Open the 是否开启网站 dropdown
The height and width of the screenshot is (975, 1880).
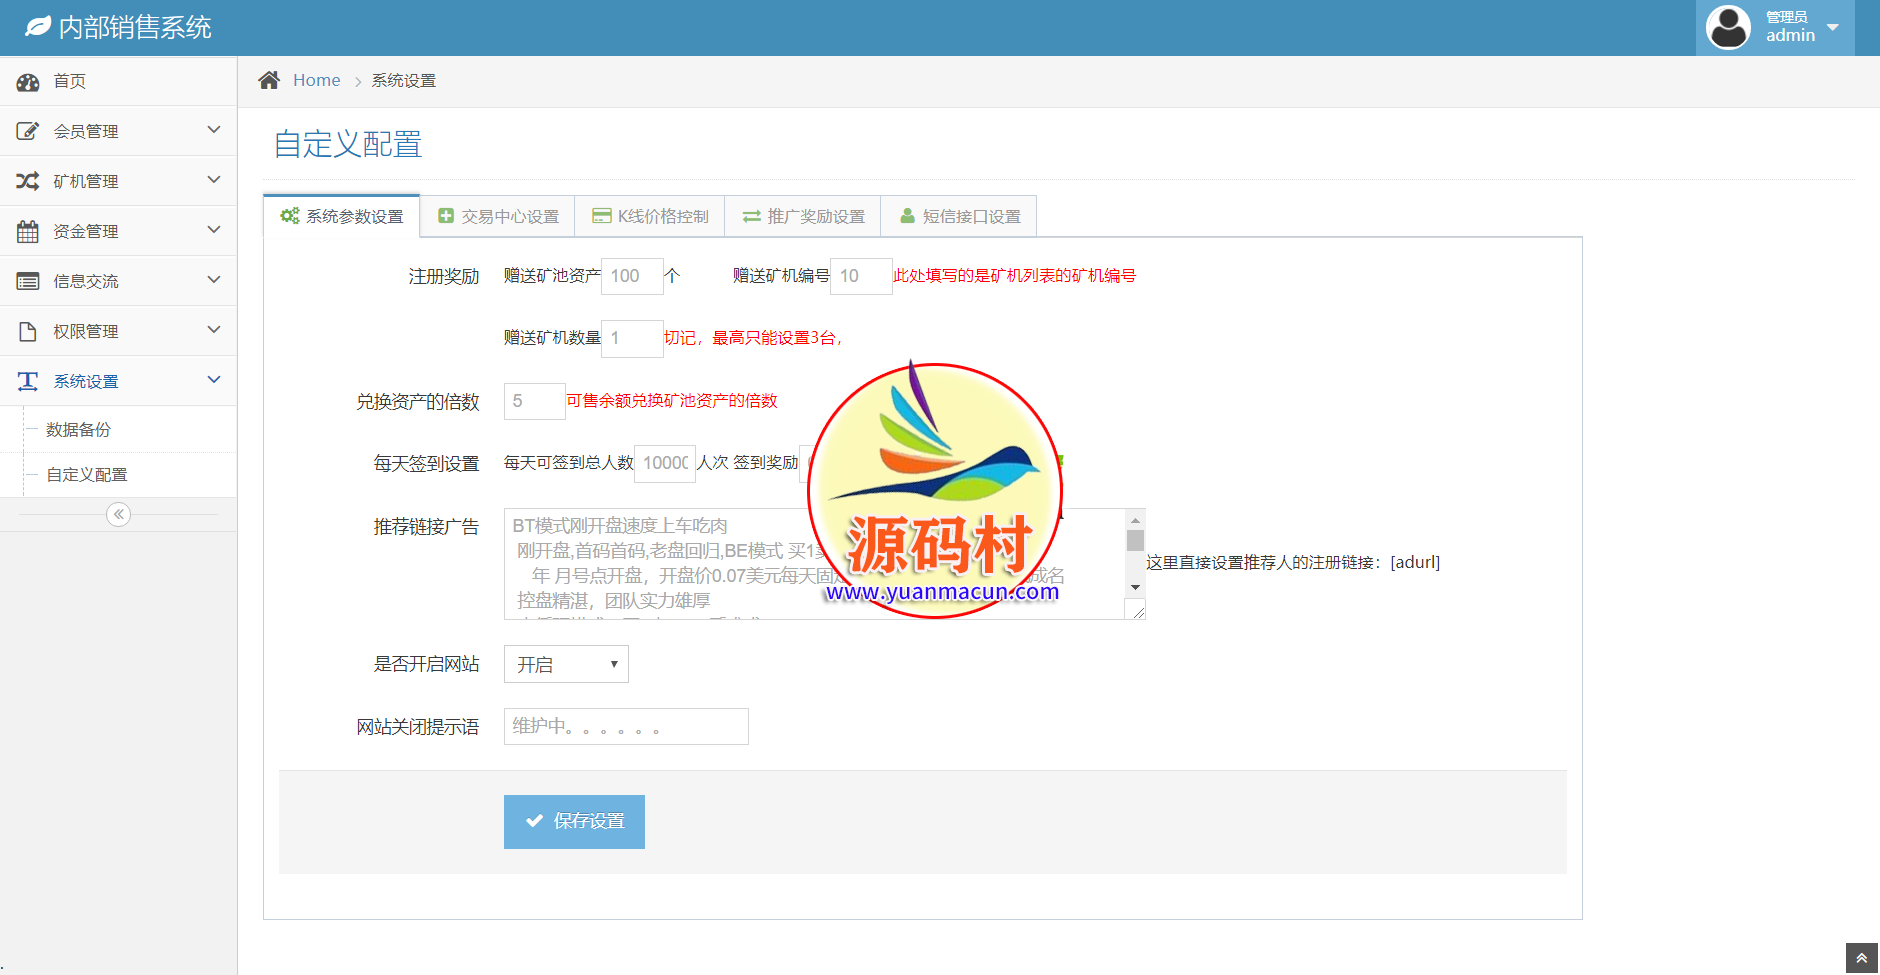(566, 665)
